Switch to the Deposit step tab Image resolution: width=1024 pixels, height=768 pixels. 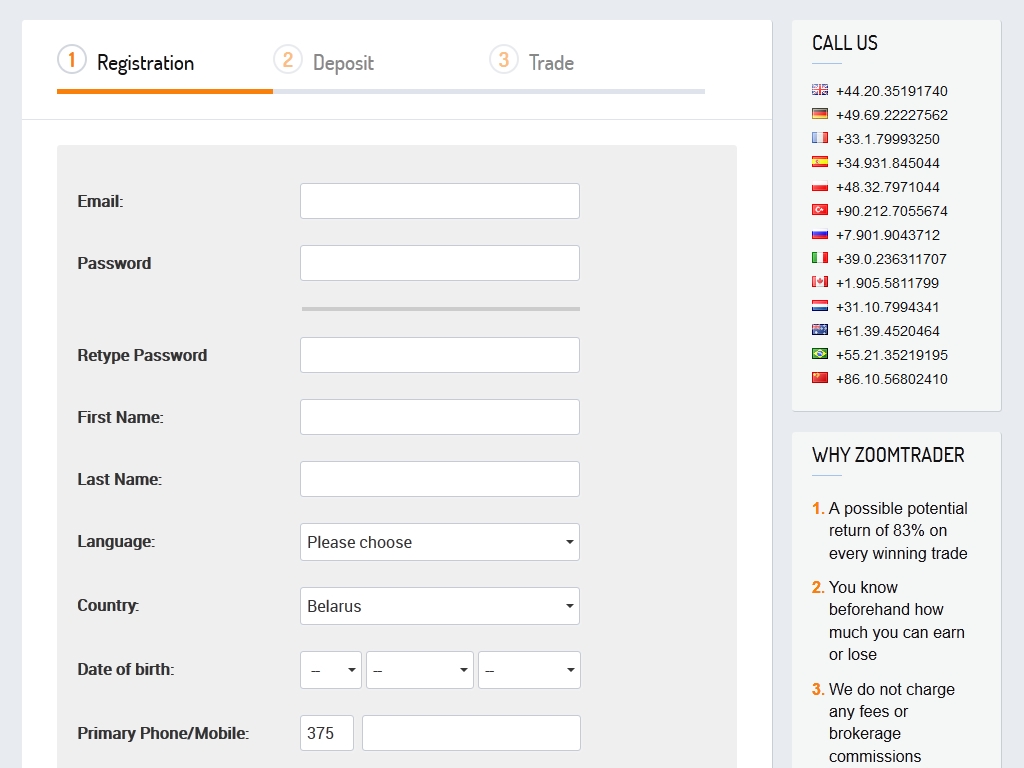tap(343, 63)
